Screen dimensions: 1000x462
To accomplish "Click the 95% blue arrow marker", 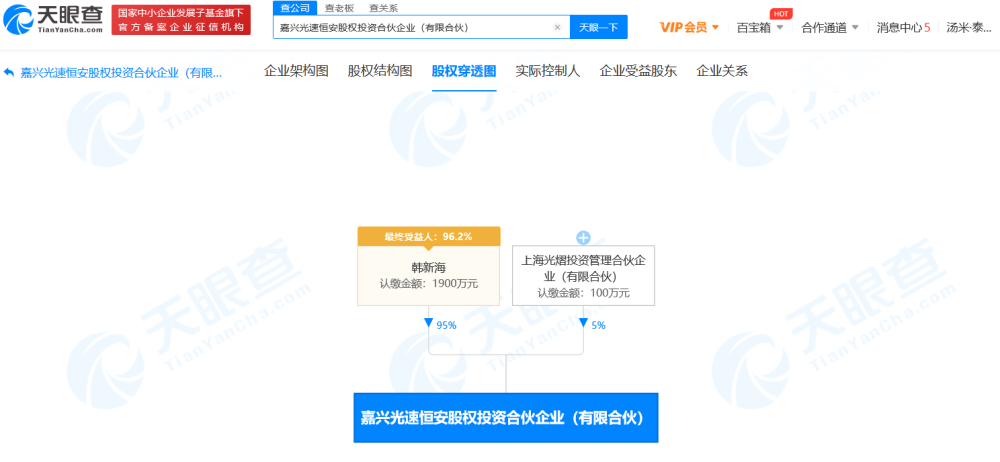I will (x=429, y=323).
